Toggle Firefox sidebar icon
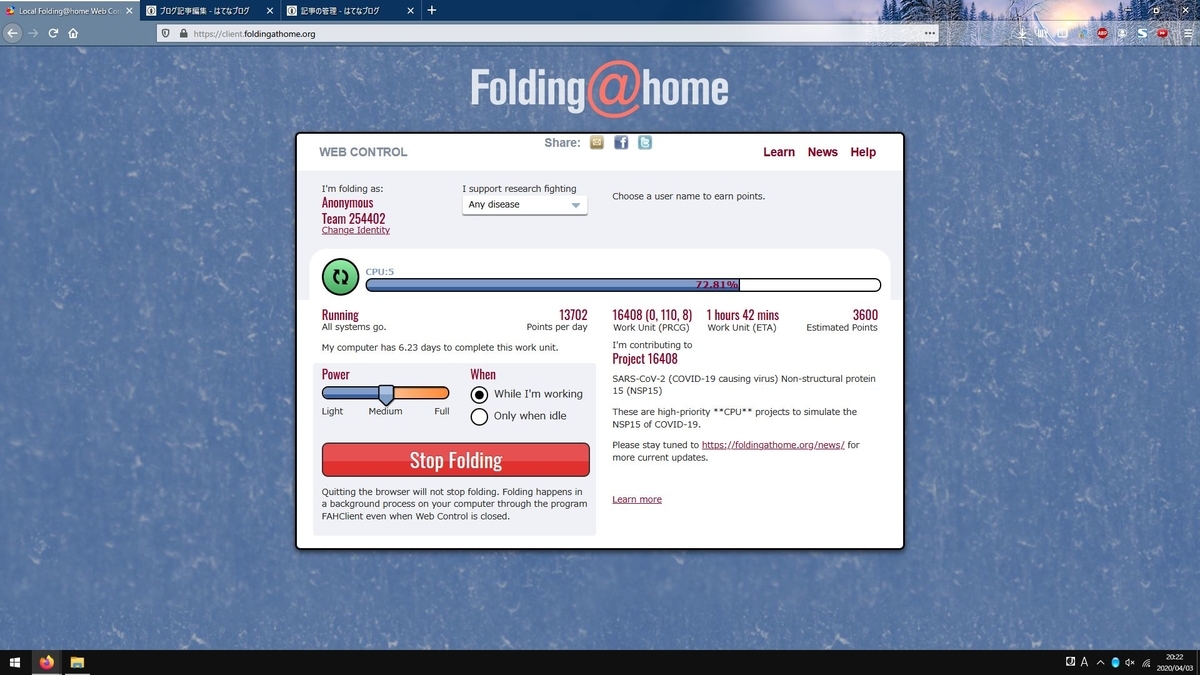 [1064, 33]
